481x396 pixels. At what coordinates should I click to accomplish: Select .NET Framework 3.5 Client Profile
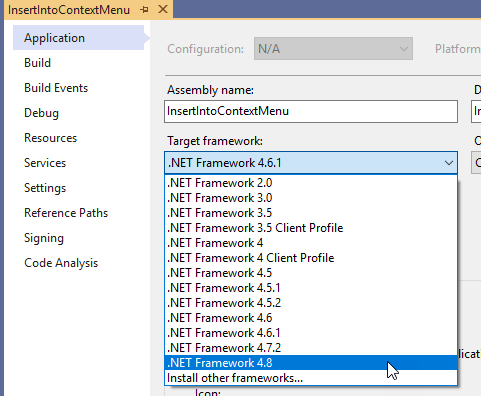point(311,228)
